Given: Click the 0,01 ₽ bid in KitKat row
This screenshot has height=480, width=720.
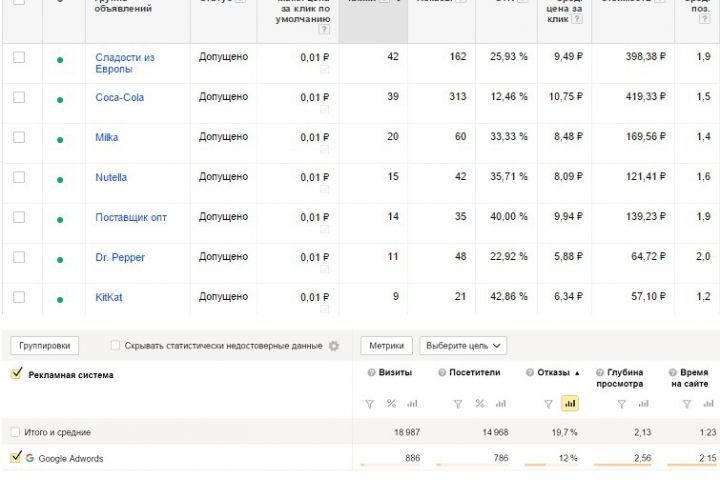Looking at the screenshot, I should coord(315,297).
